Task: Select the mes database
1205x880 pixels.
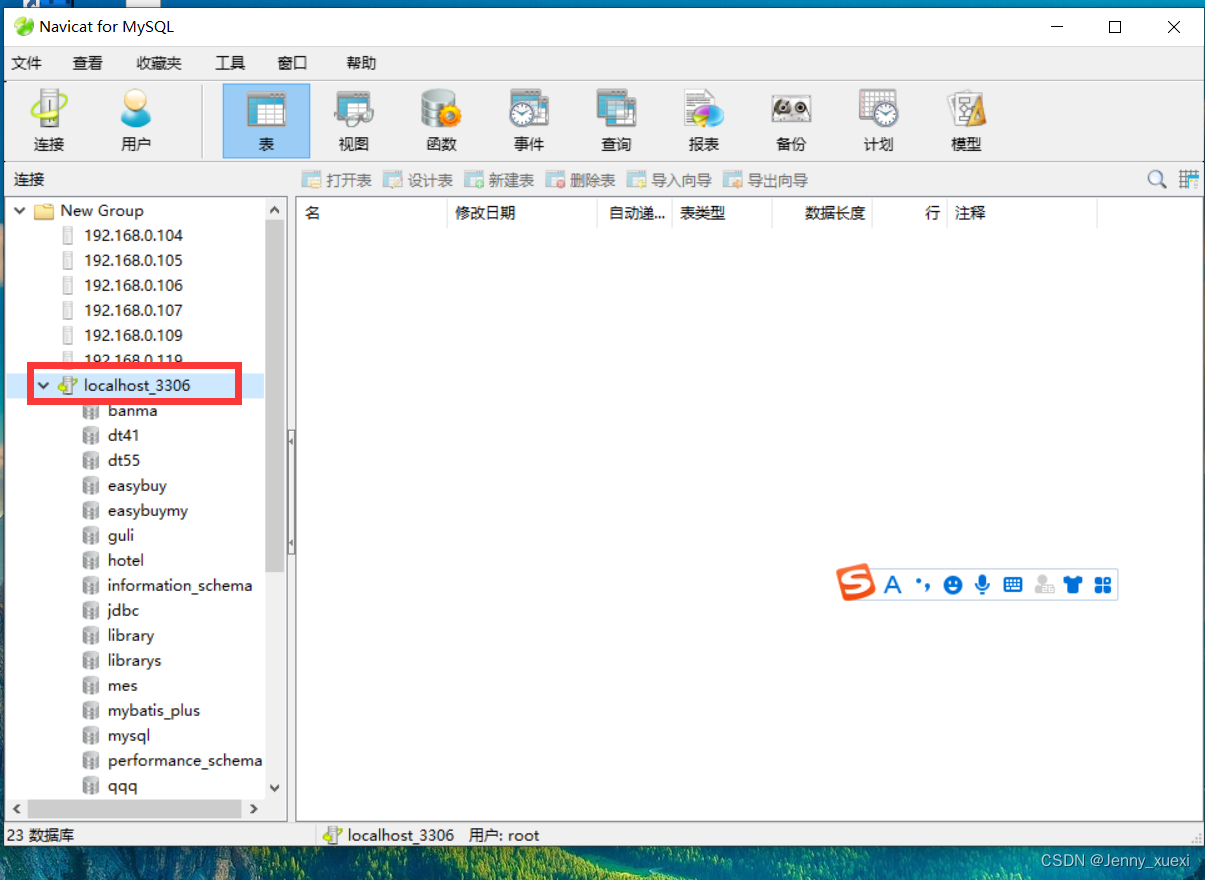Action: point(122,685)
